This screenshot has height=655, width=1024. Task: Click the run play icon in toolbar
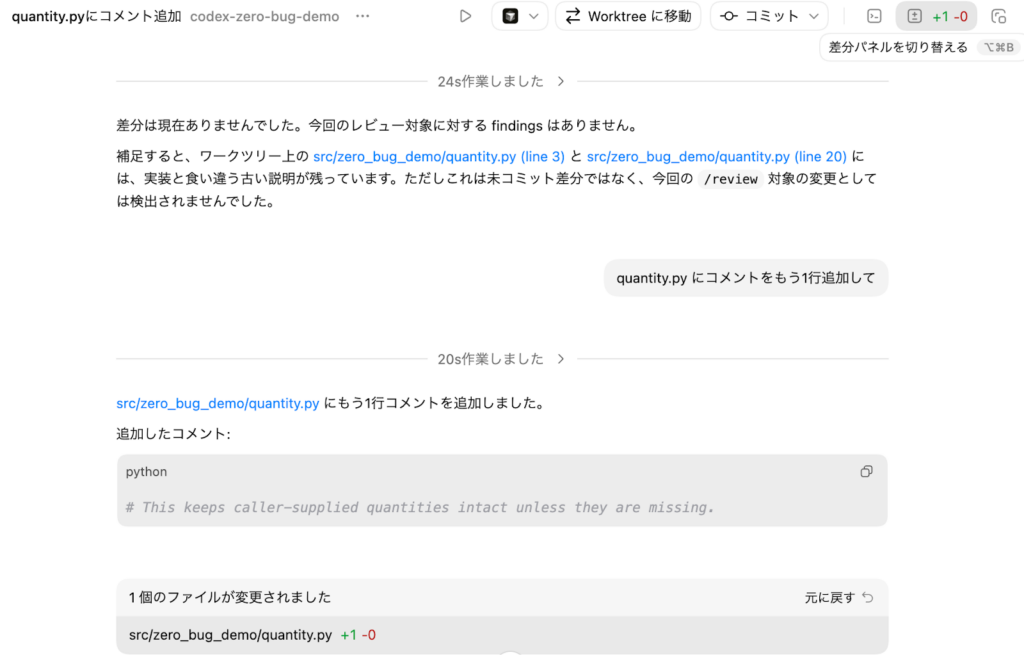(465, 16)
